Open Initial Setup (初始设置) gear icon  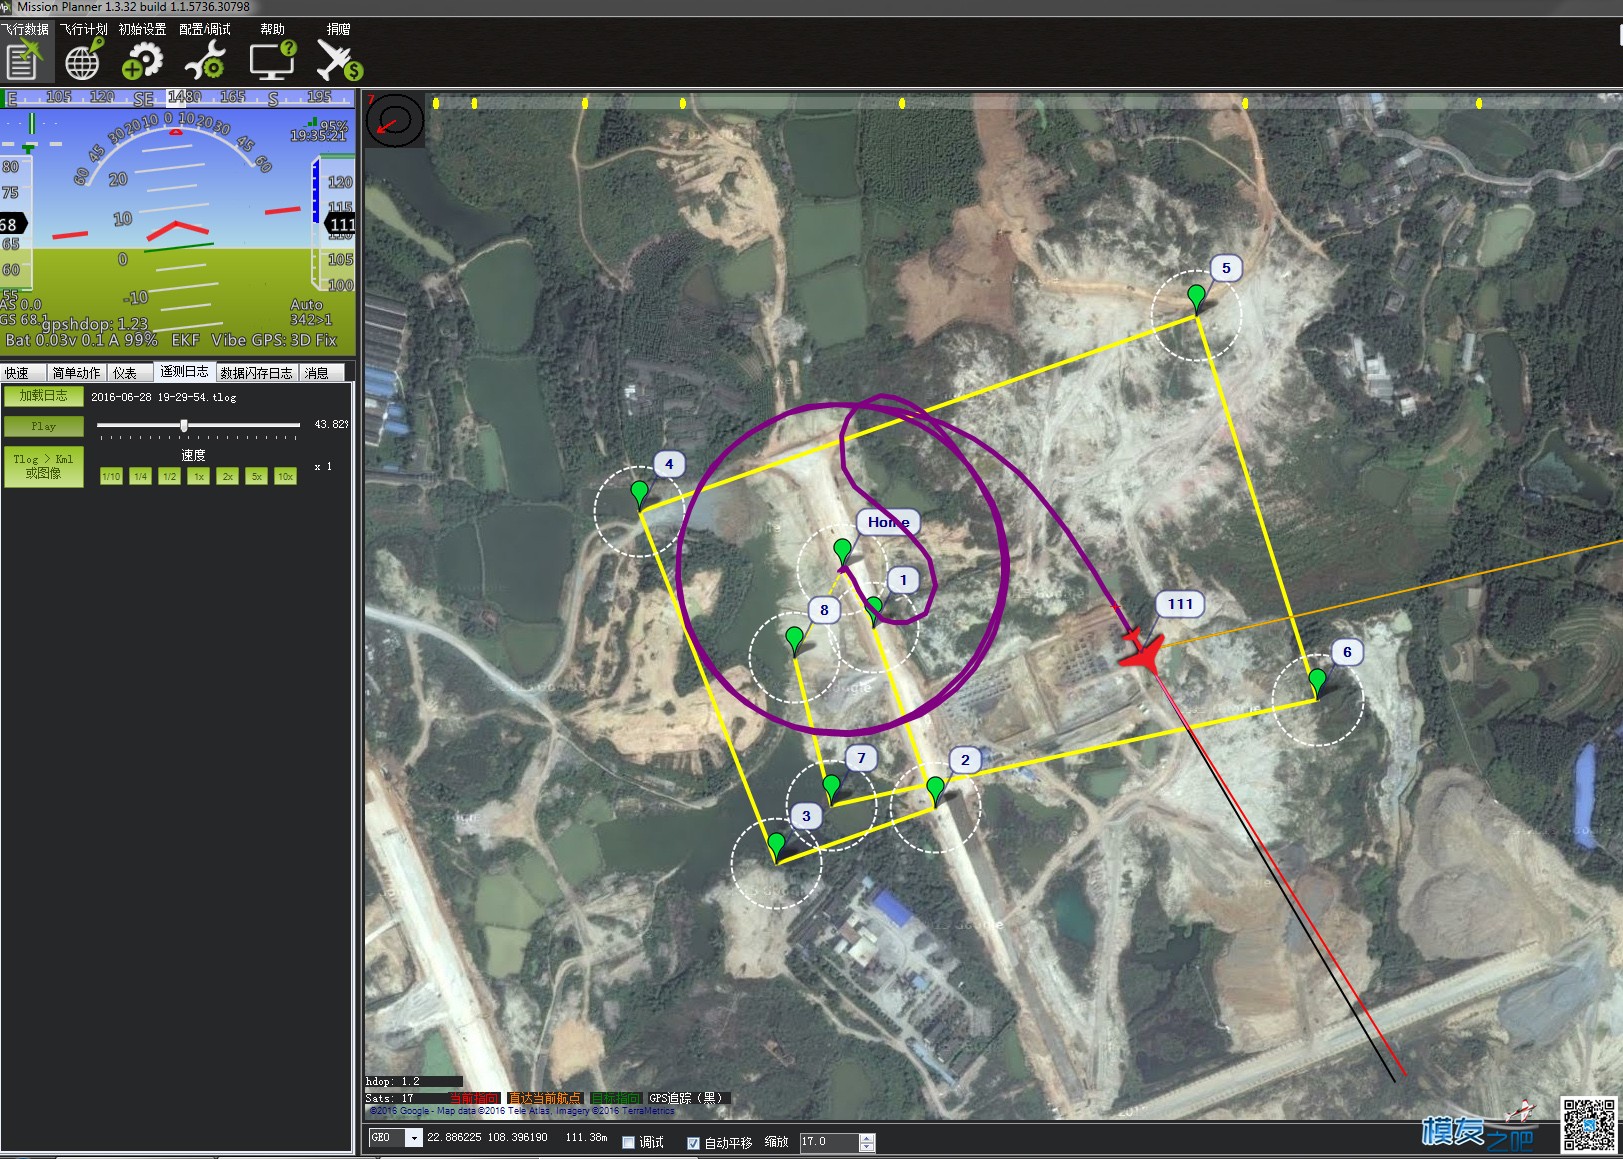(x=142, y=60)
